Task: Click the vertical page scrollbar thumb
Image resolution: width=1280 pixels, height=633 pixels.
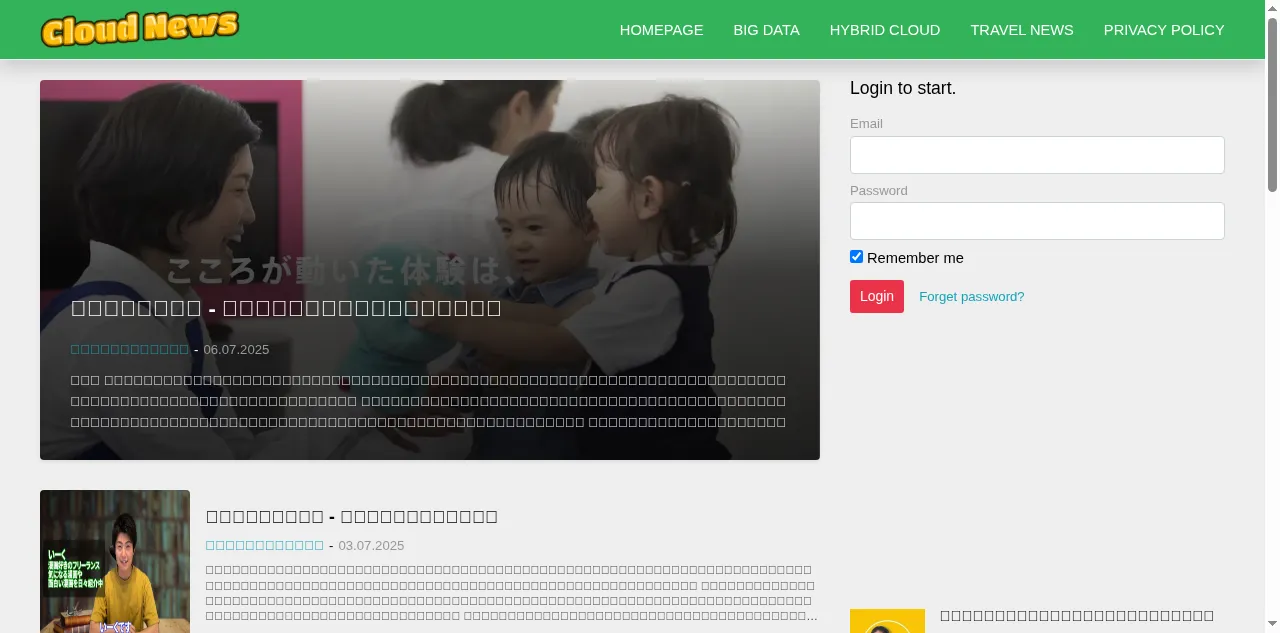Action: tap(1272, 104)
